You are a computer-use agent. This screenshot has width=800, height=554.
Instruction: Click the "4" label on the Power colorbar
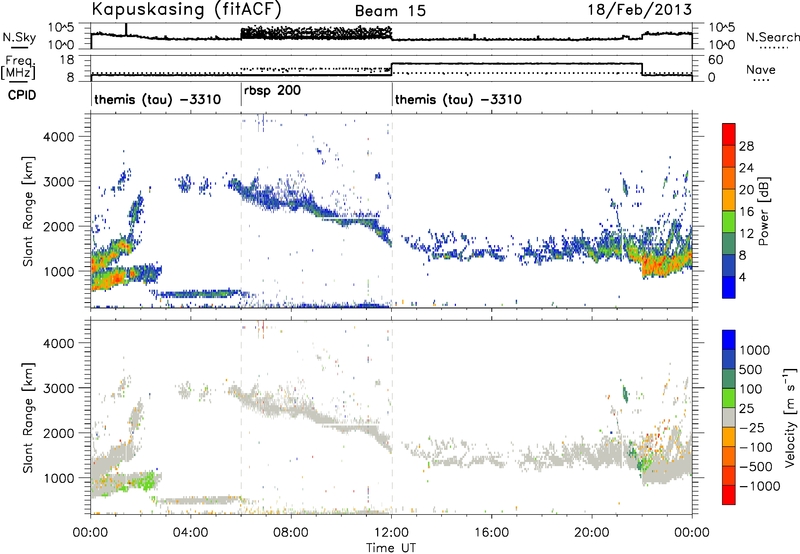(x=743, y=278)
